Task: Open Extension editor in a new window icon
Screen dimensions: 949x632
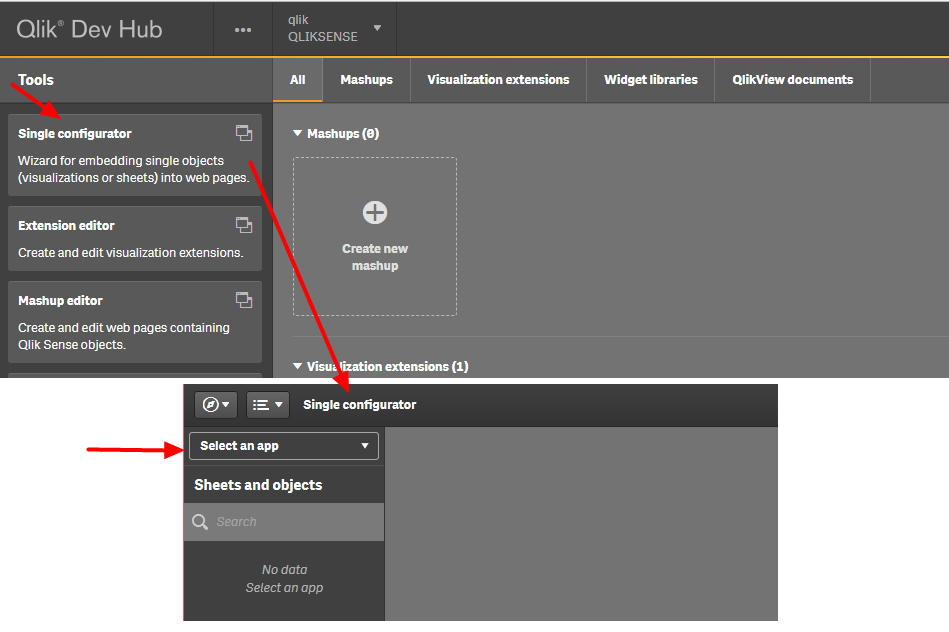Action: pos(244,225)
